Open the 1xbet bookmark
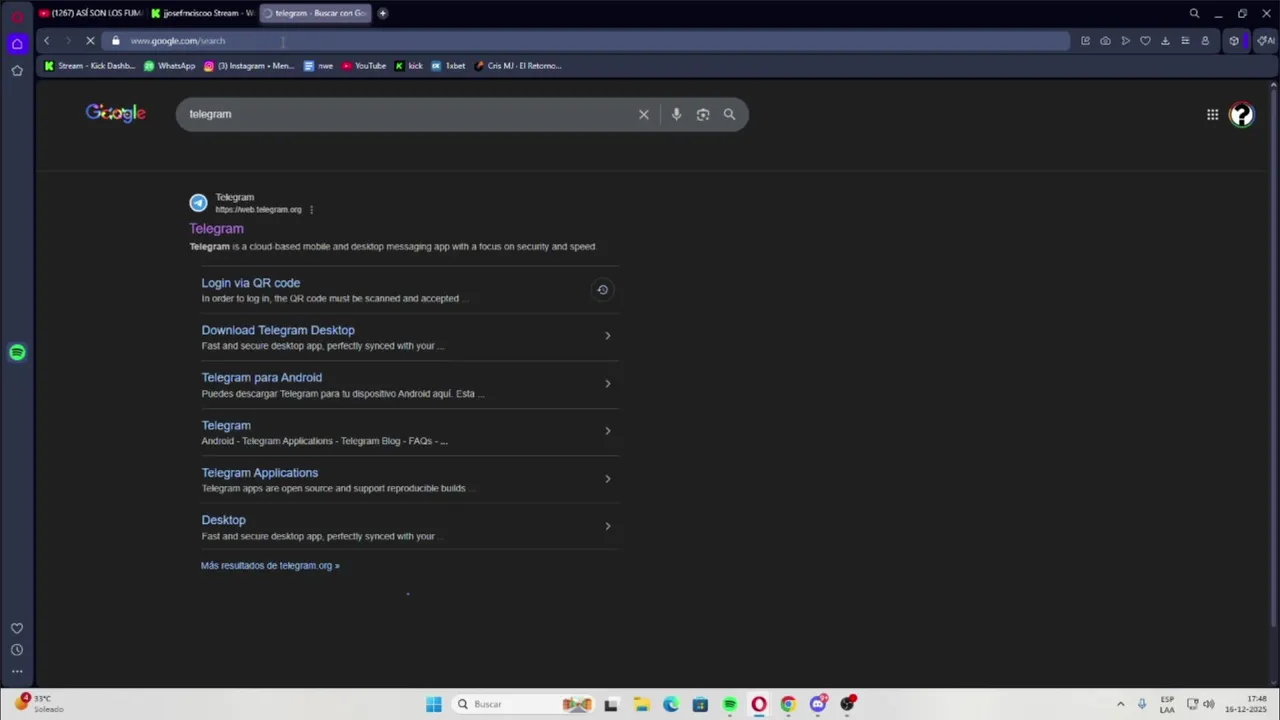The height and width of the screenshot is (720, 1280). pyautogui.click(x=448, y=66)
